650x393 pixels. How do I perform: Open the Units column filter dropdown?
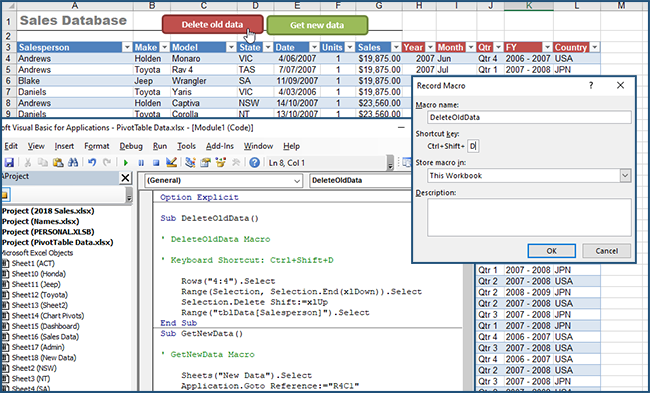(x=350, y=47)
